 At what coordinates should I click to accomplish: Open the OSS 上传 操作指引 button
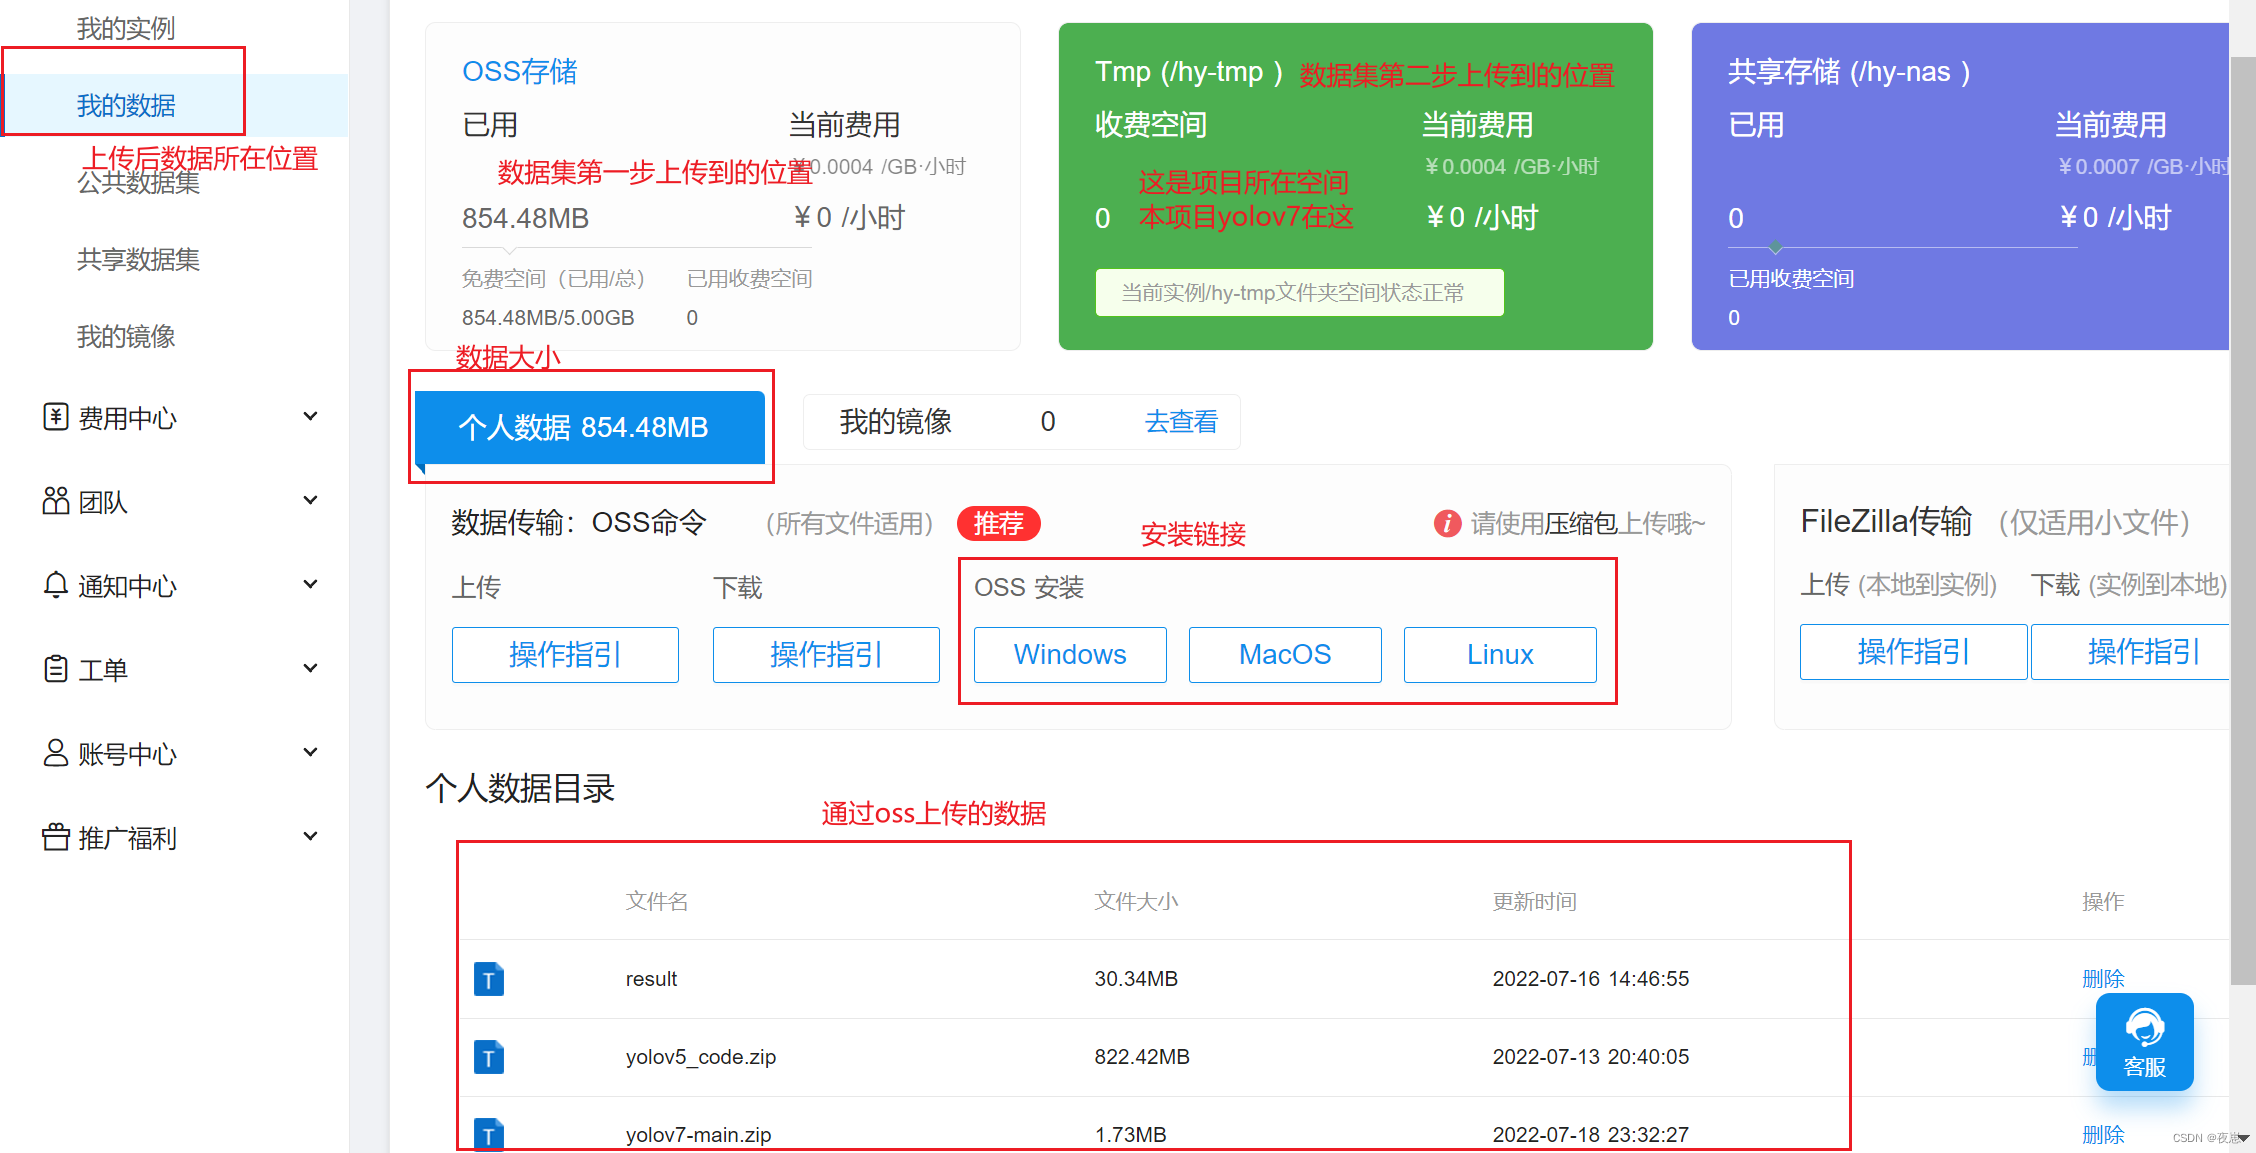click(x=565, y=655)
